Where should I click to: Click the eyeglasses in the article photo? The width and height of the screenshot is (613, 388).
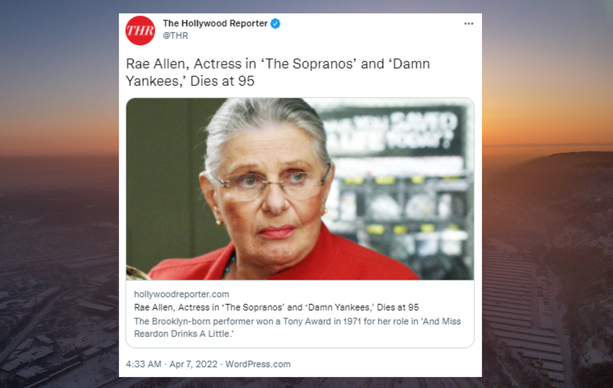(272, 184)
